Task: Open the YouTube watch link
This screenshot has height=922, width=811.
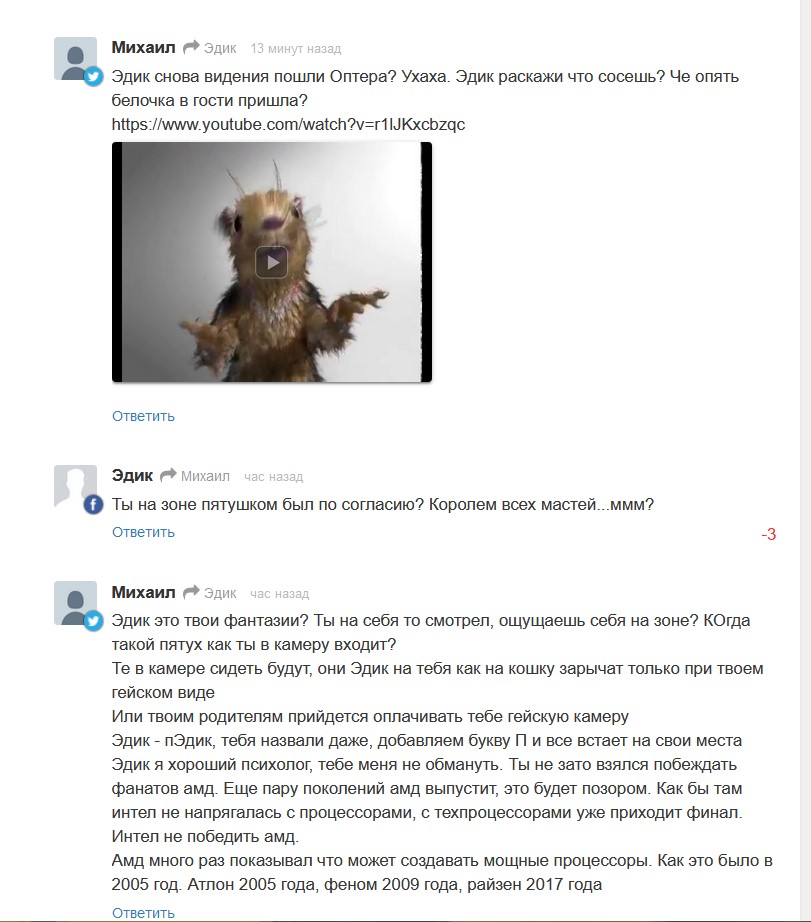Action: coord(288,125)
